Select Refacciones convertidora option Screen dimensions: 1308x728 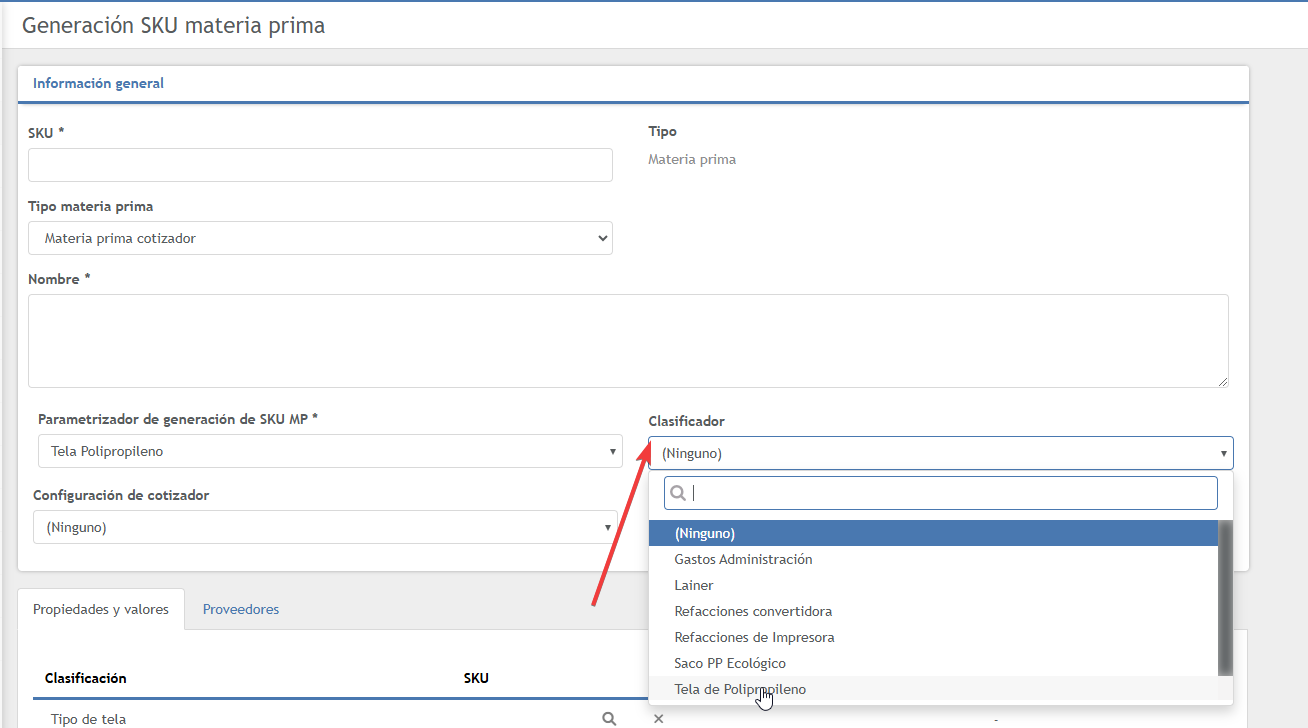[x=933, y=612]
